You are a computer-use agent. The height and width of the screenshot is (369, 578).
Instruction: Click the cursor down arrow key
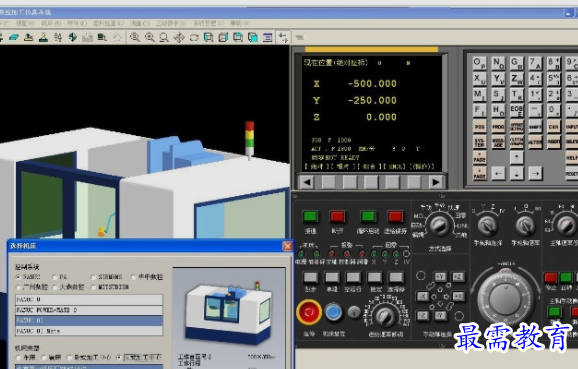(x=516, y=173)
